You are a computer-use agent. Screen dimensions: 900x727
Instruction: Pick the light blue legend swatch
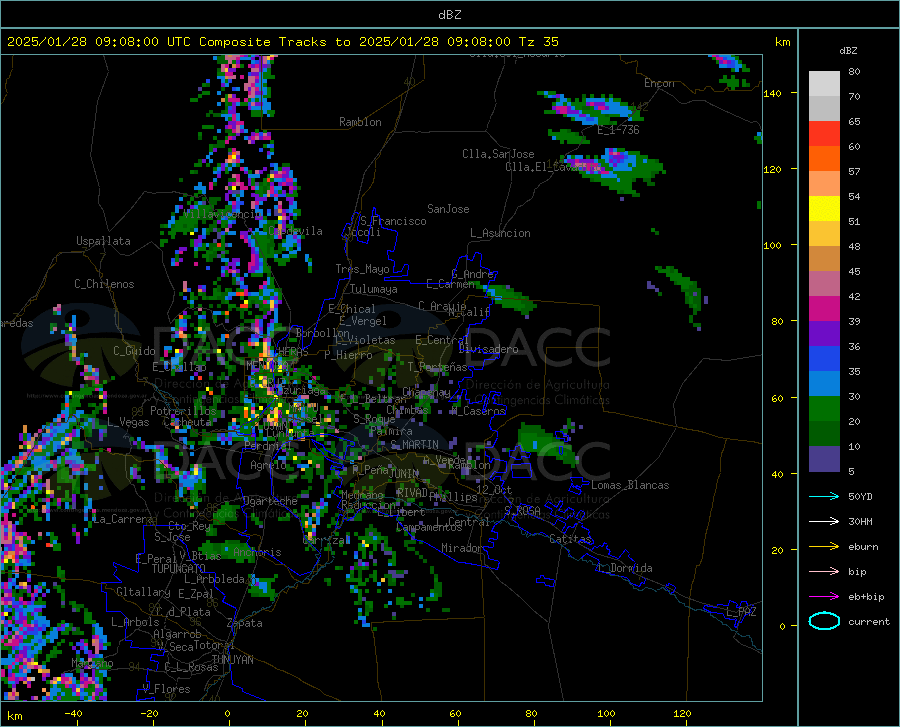[x=824, y=384]
